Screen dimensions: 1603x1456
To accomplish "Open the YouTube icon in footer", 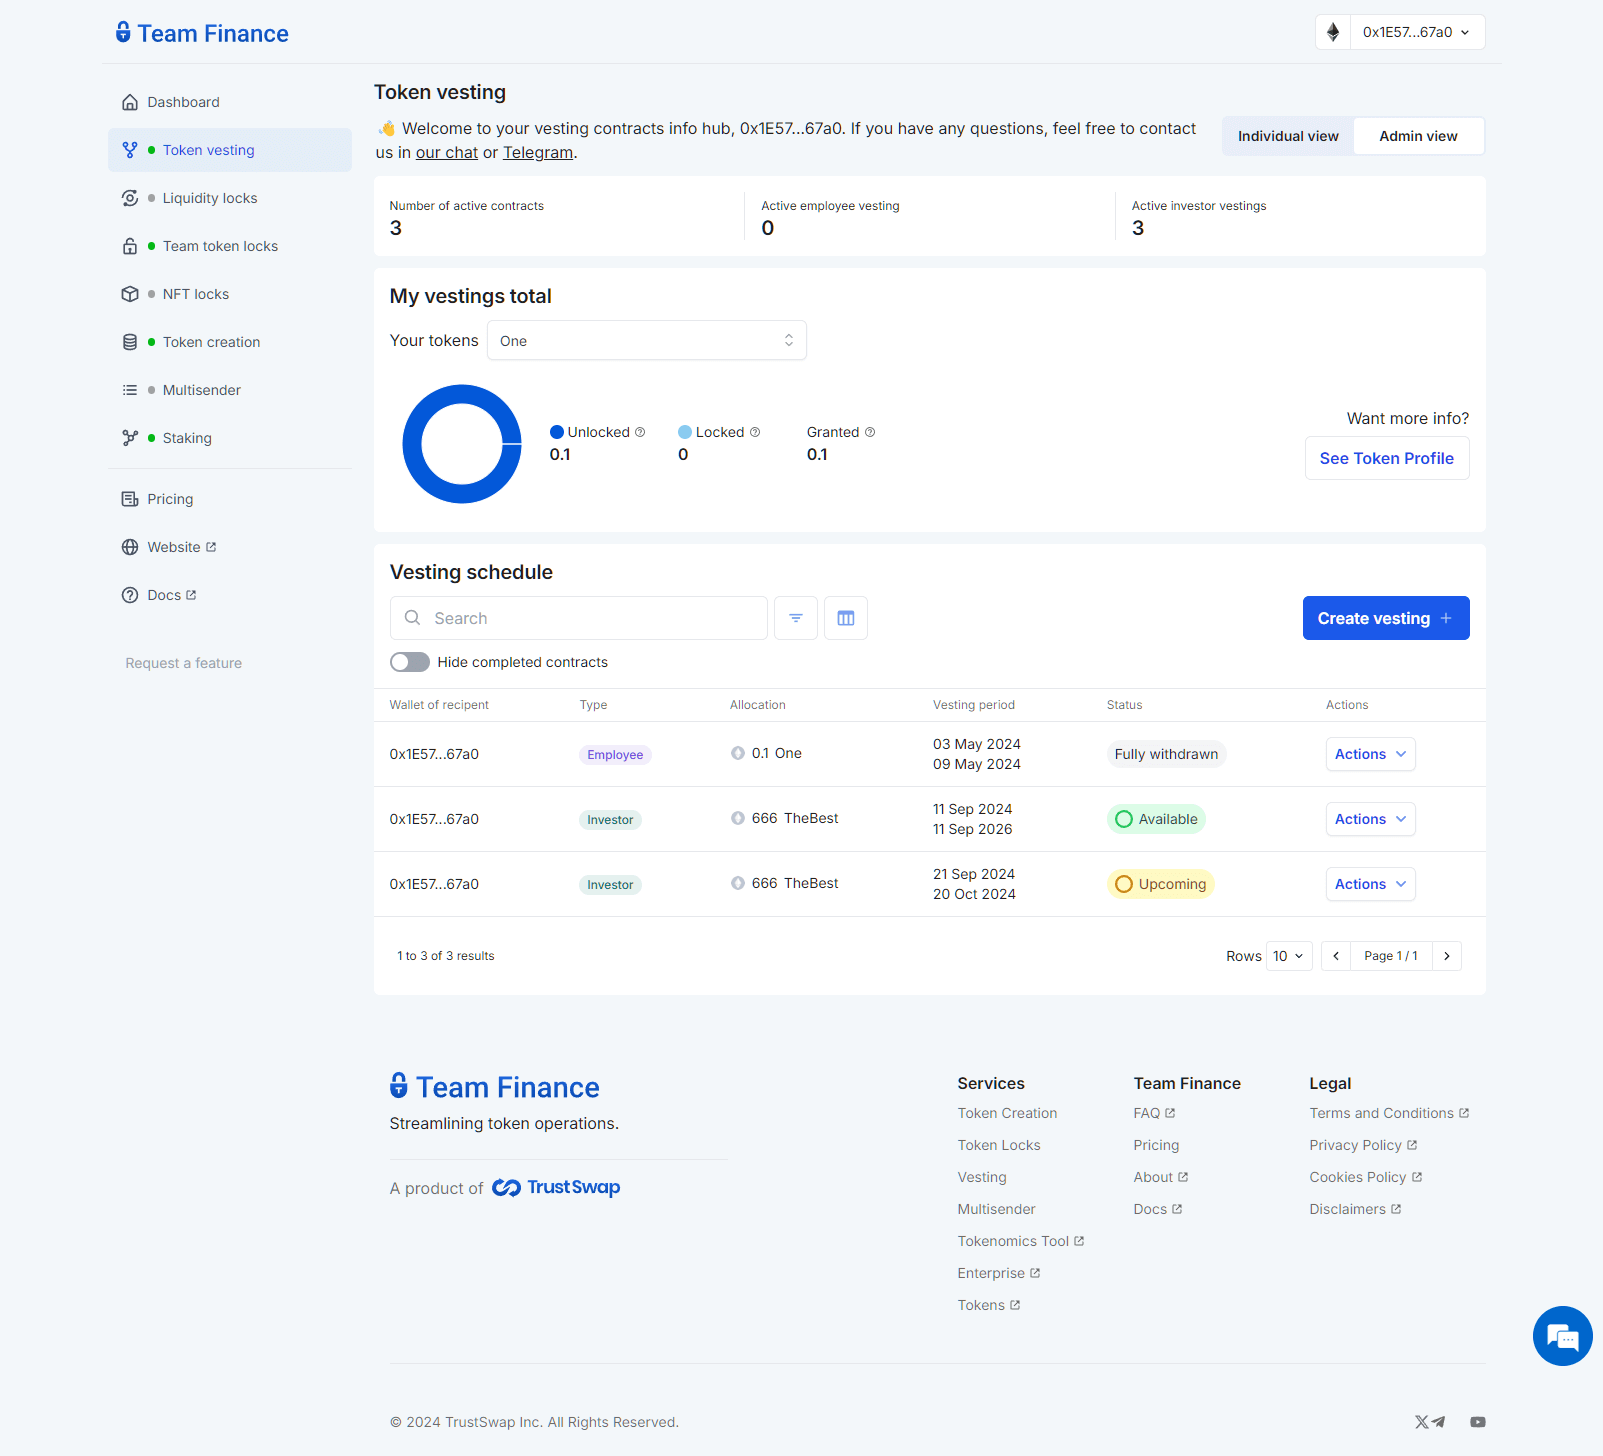I will [1477, 1421].
